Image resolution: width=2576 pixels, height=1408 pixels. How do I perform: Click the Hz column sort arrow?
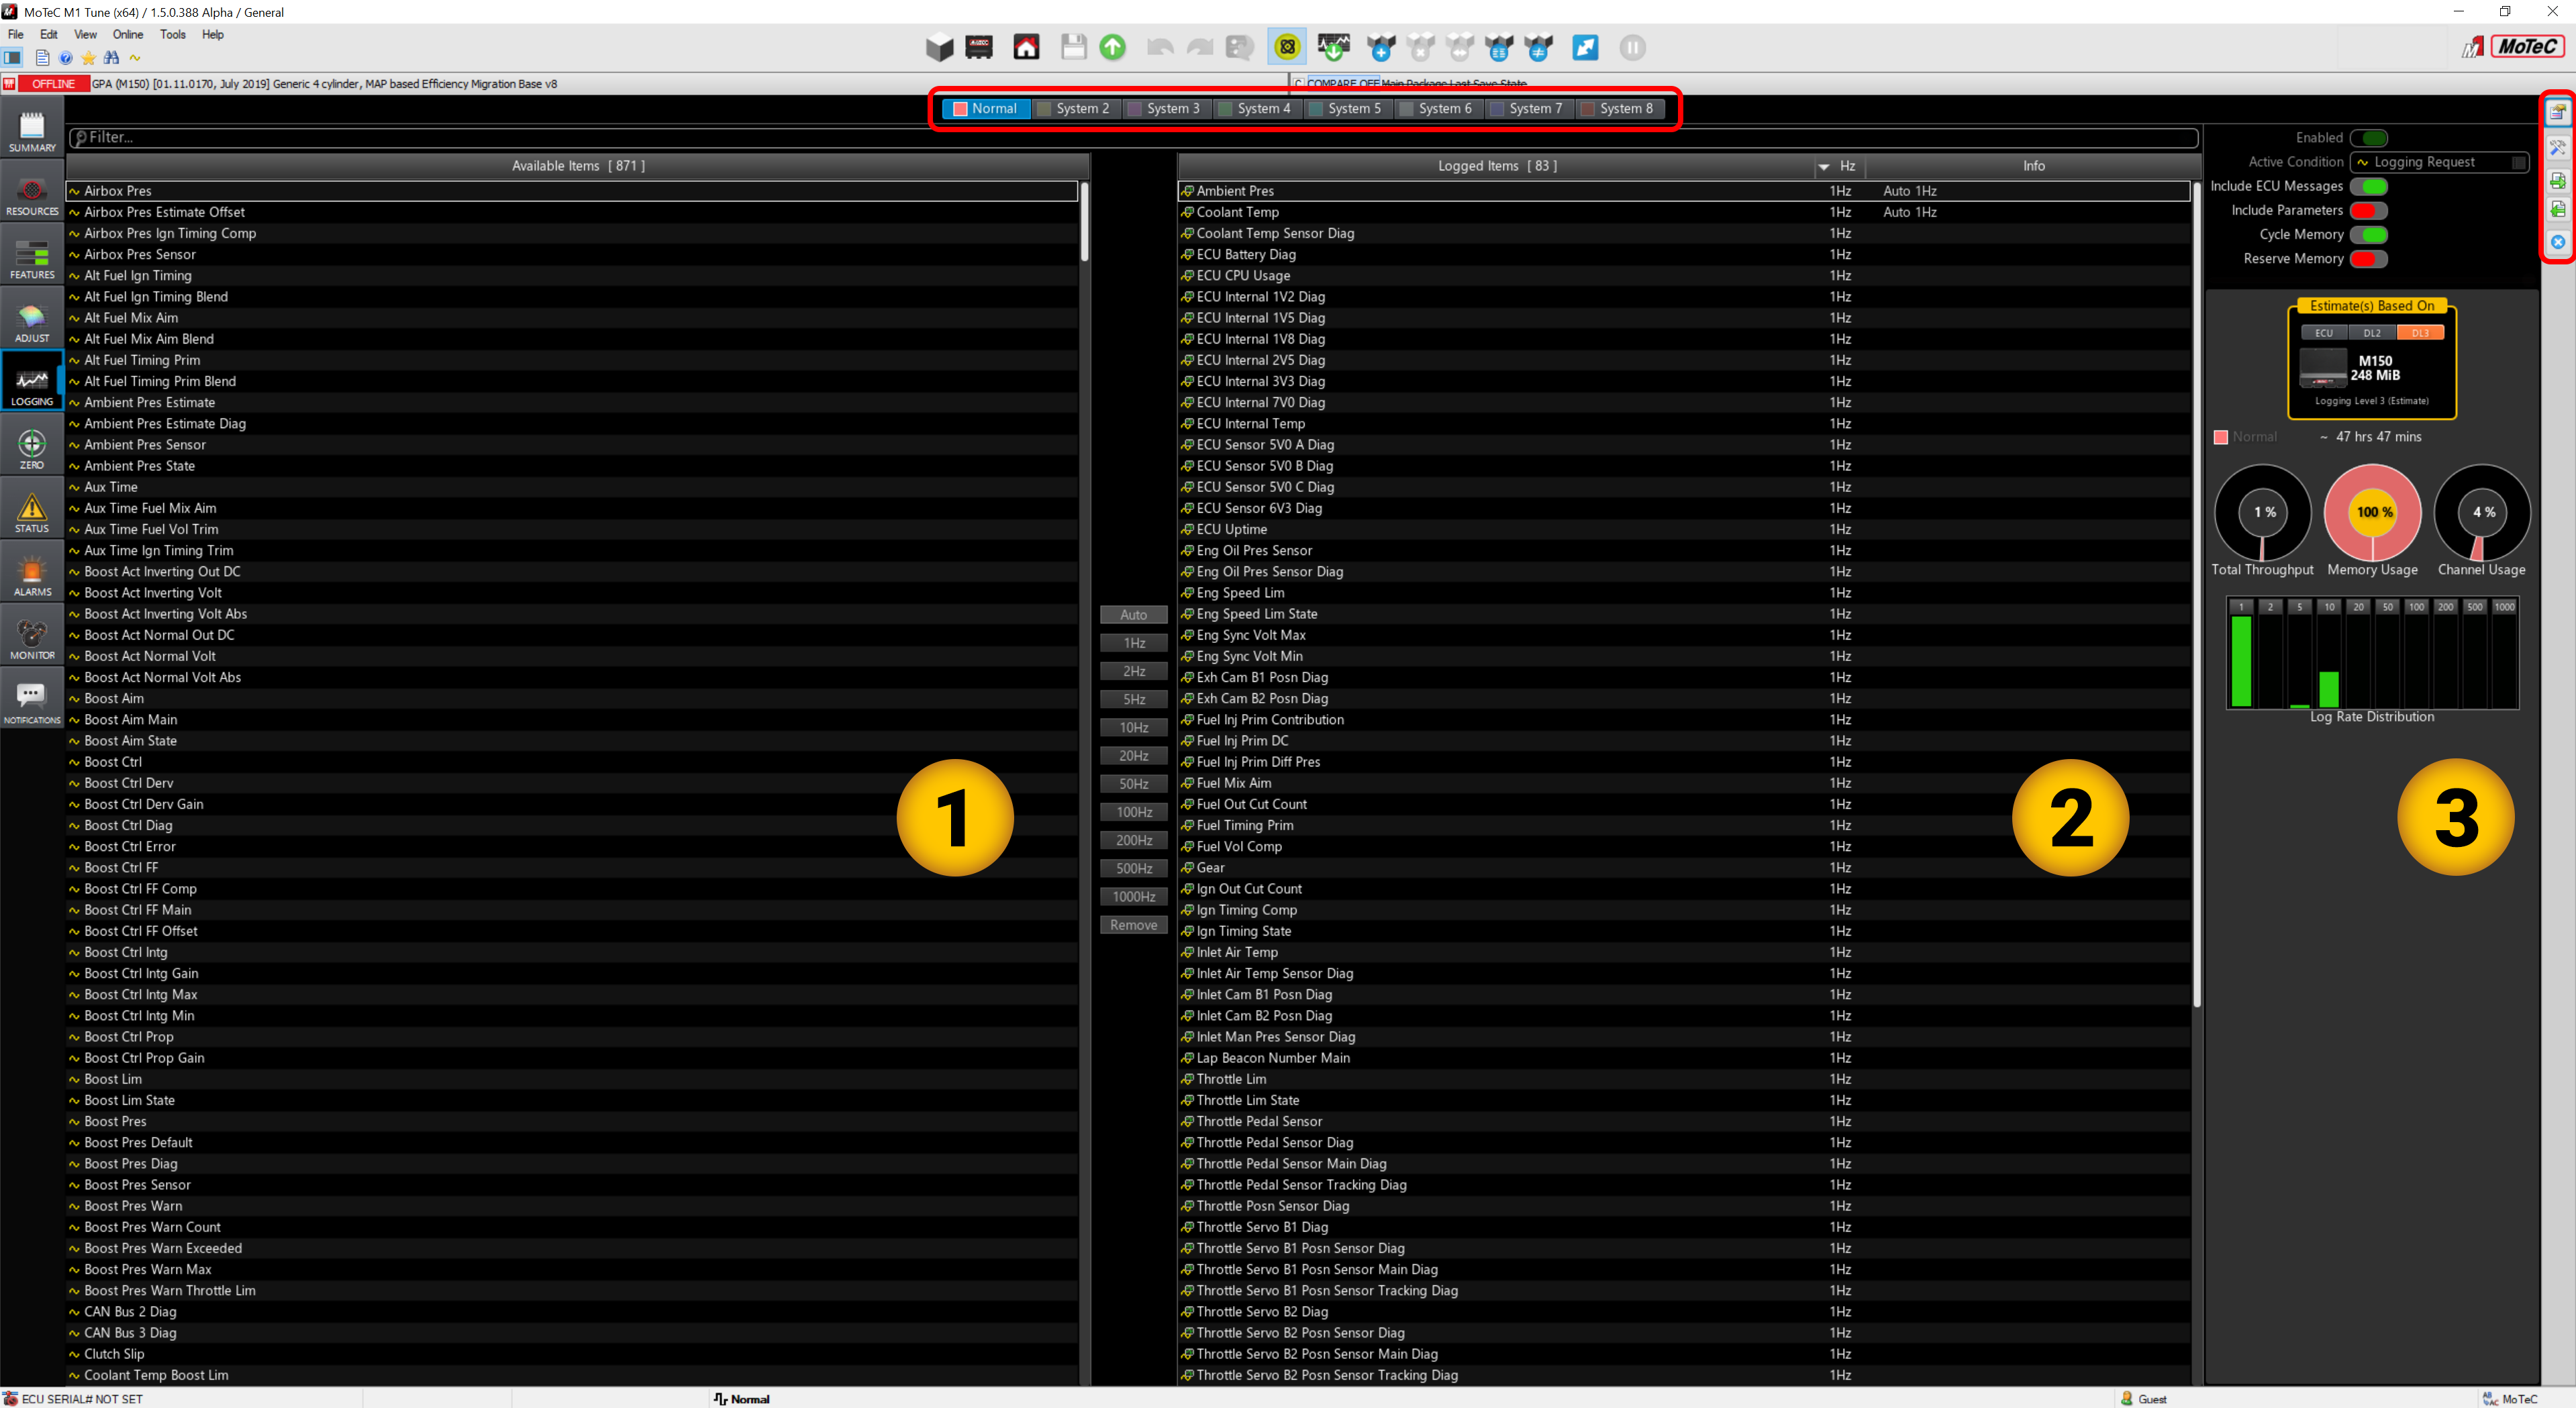coord(1823,167)
